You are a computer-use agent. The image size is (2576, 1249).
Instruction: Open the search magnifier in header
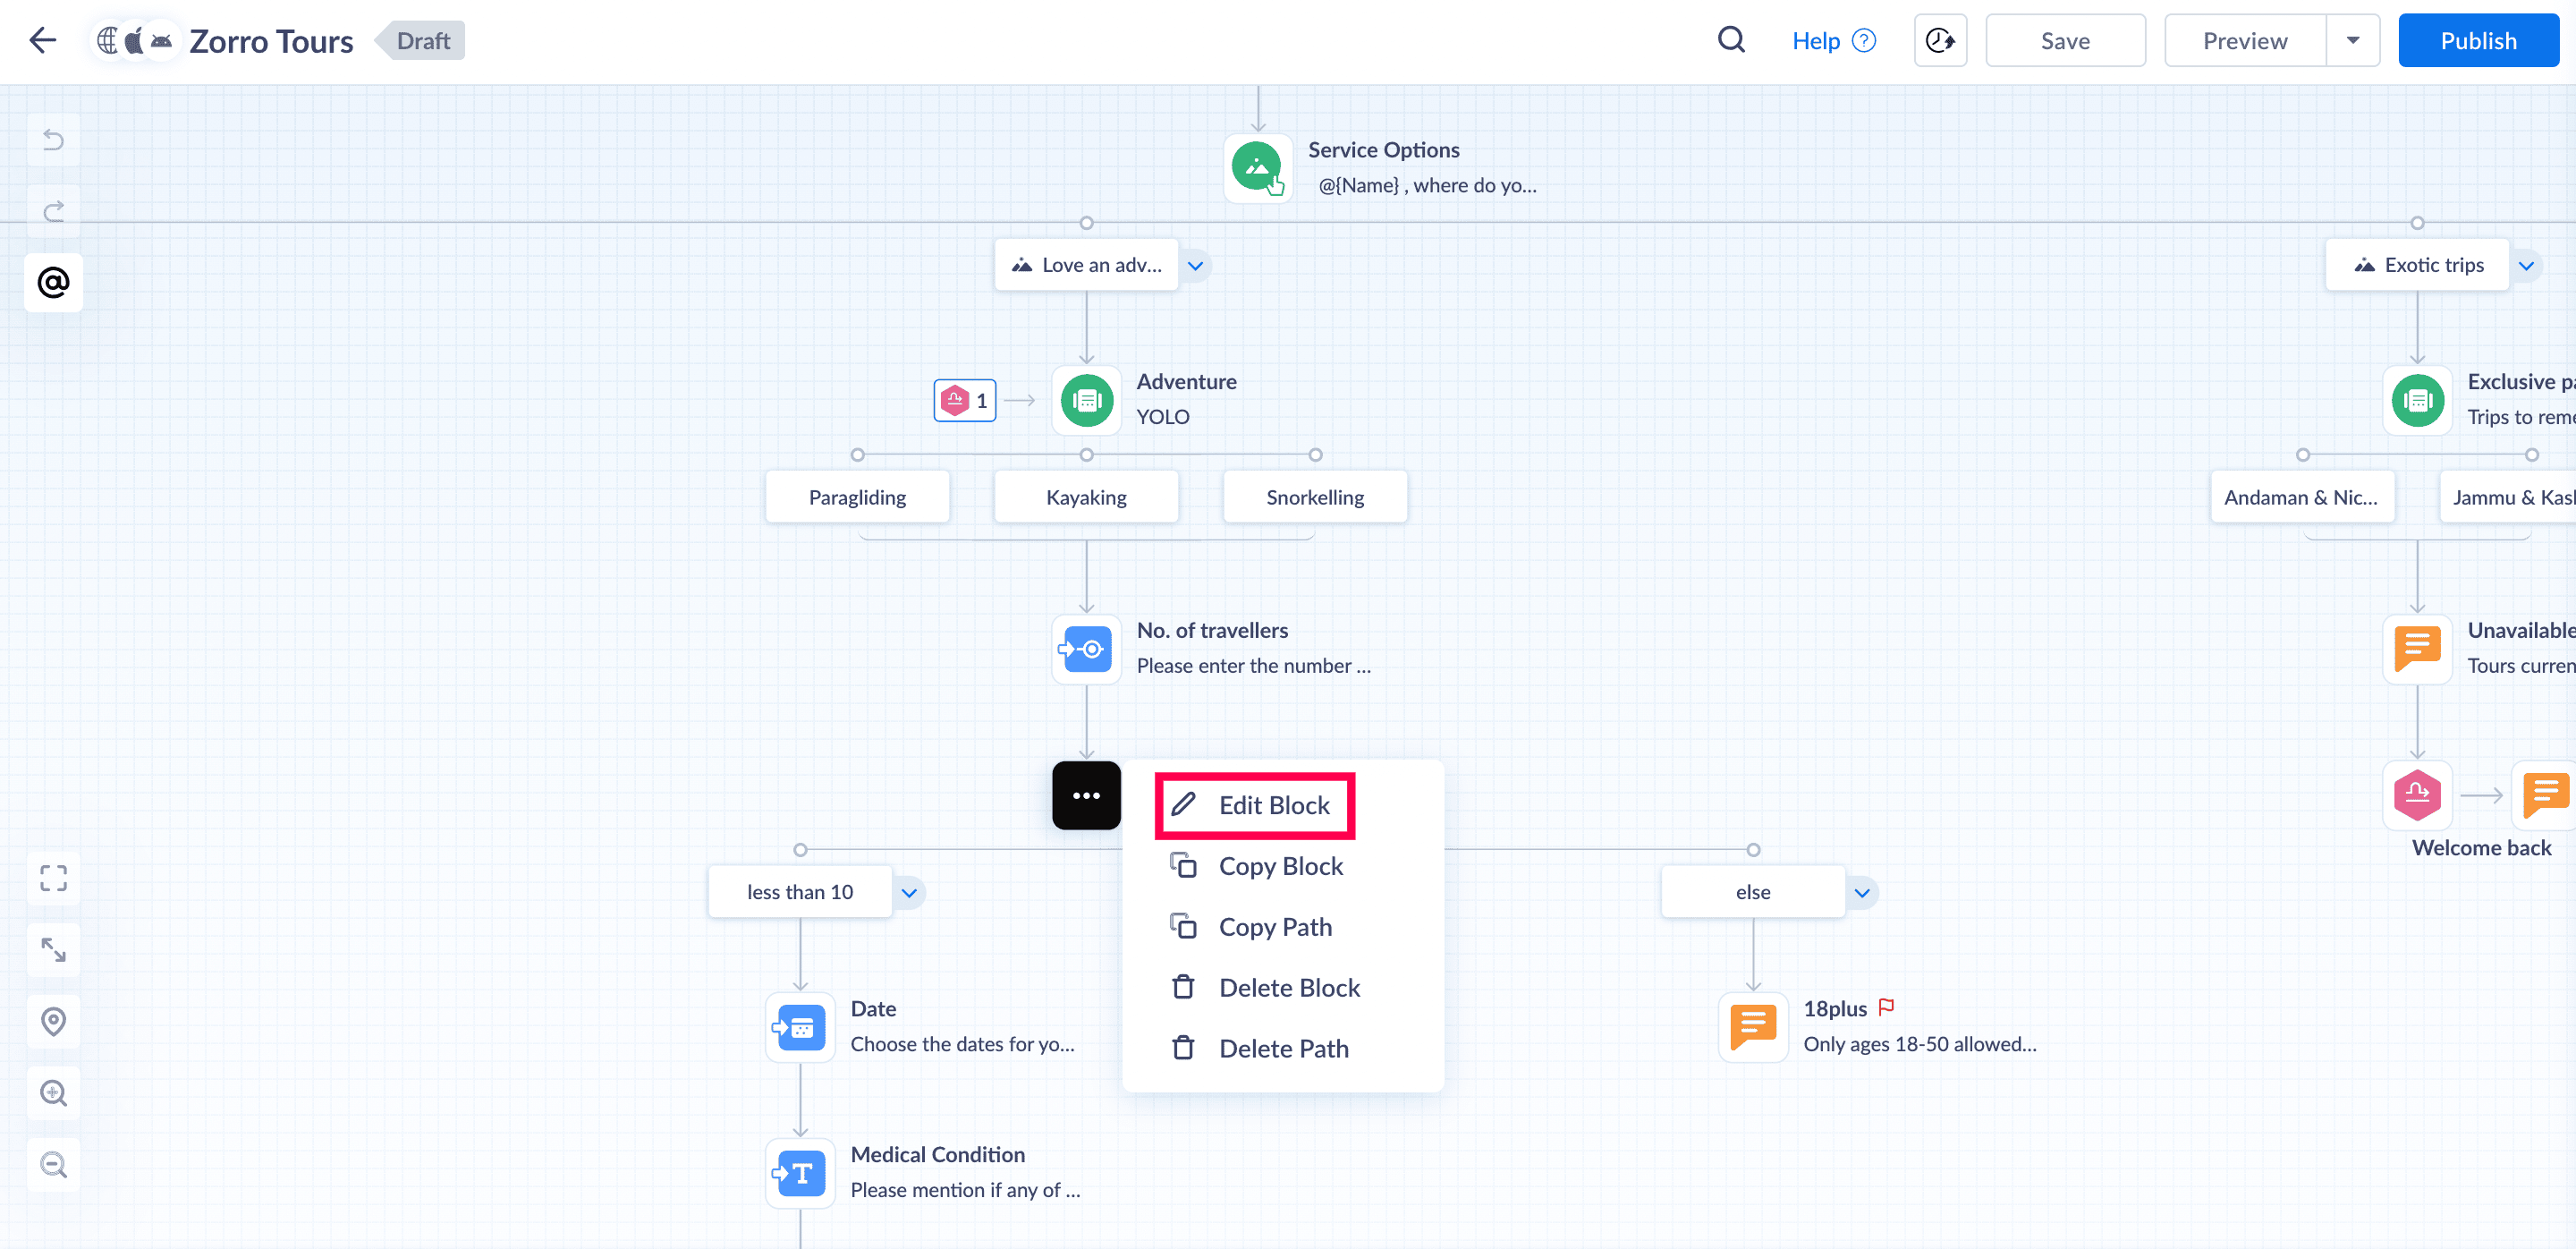click(1731, 41)
